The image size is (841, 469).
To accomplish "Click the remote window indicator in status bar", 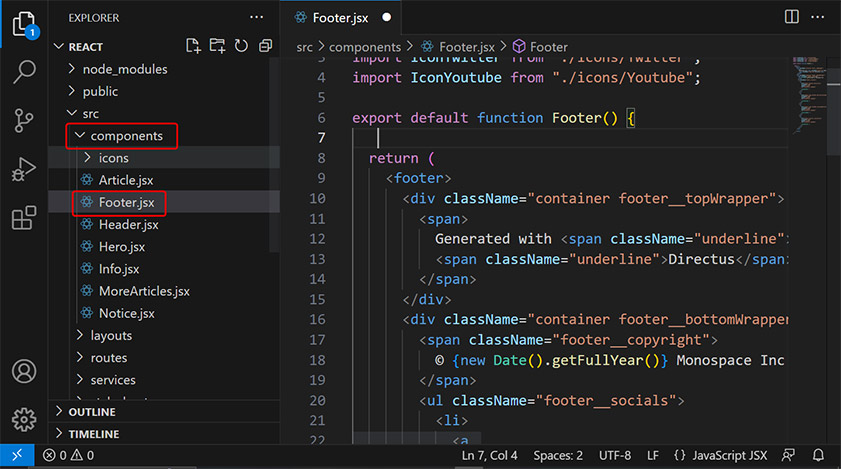I will tap(17, 456).
